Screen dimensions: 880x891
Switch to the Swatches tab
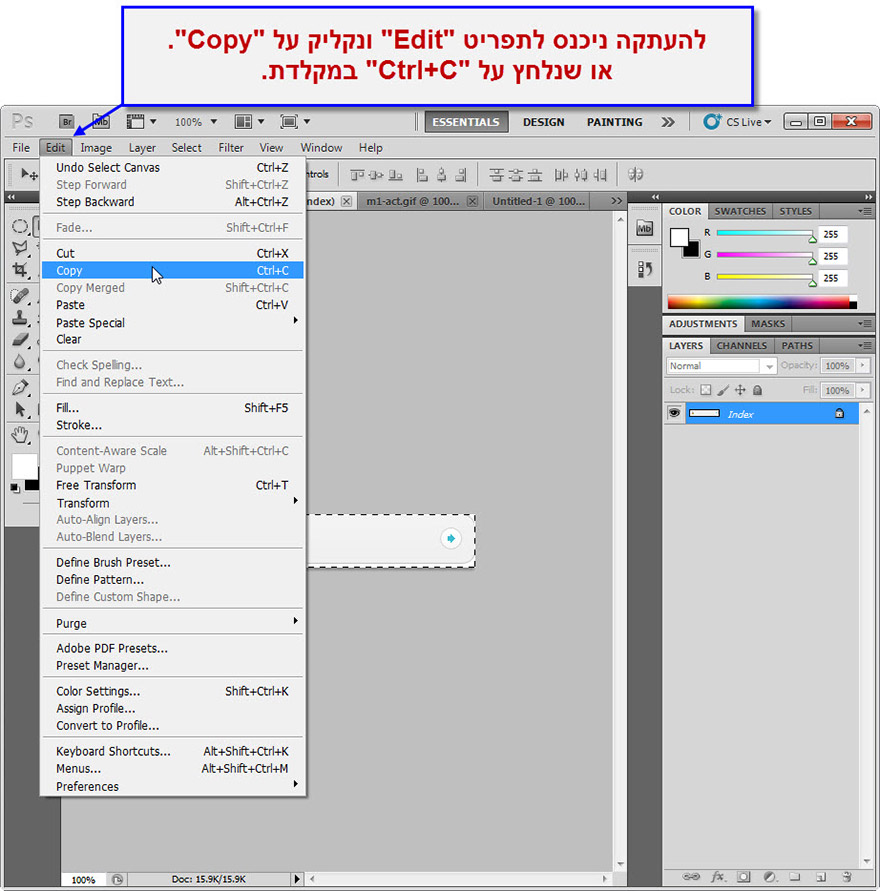tap(740, 211)
